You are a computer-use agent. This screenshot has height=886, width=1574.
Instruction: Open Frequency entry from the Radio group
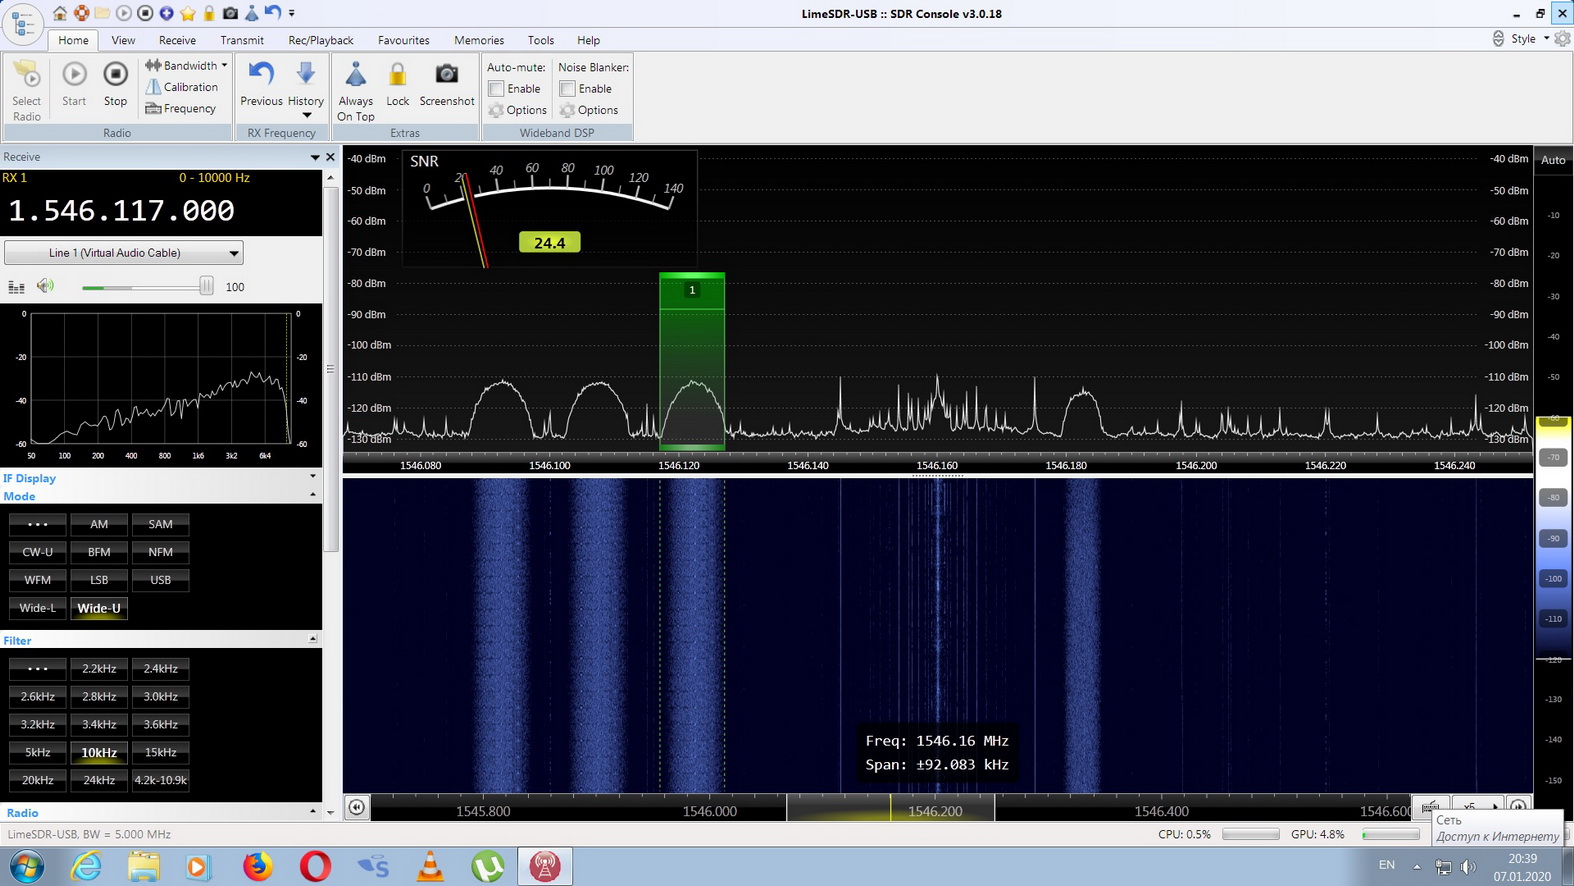coord(181,108)
